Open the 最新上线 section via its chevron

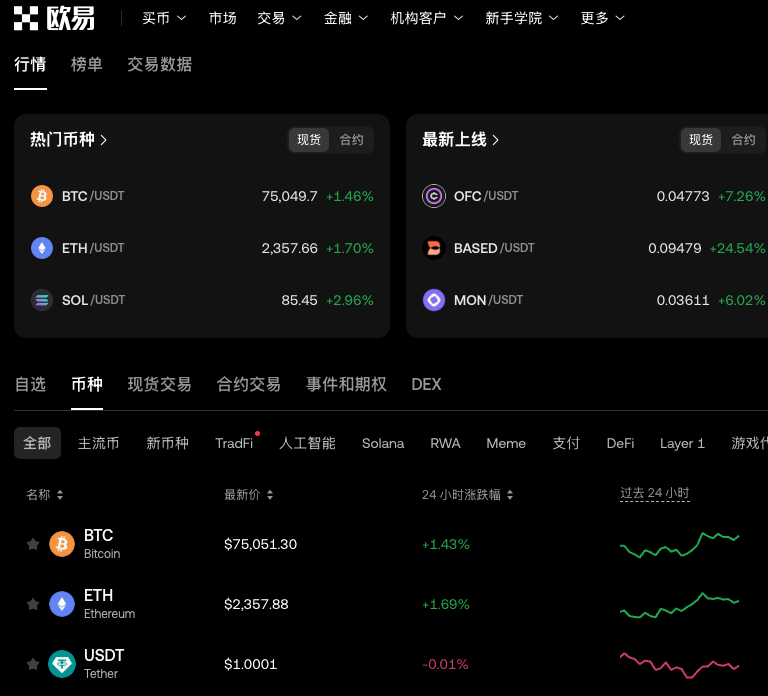coord(496,140)
